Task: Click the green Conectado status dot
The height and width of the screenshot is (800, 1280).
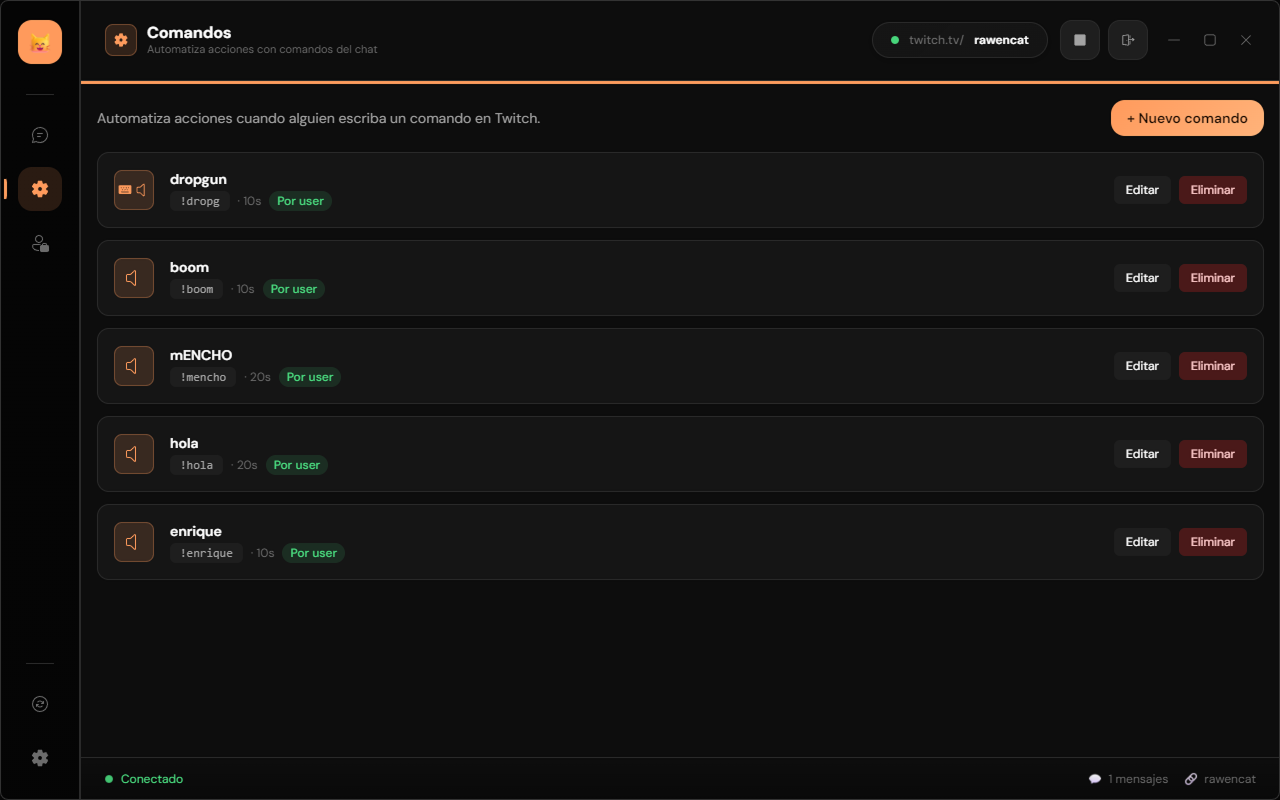Action: pyautogui.click(x=109, y=779)
